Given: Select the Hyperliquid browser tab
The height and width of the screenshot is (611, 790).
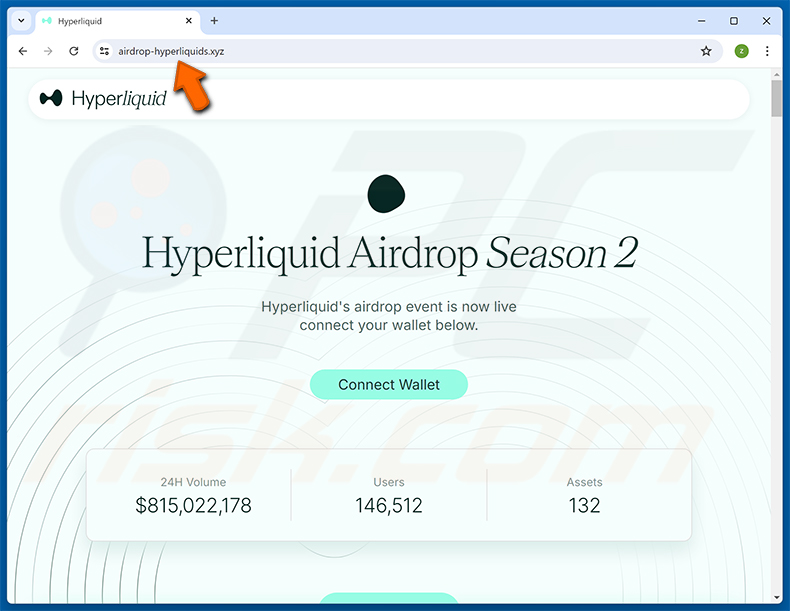Looking at the screenshot, I should pos(117,21).
